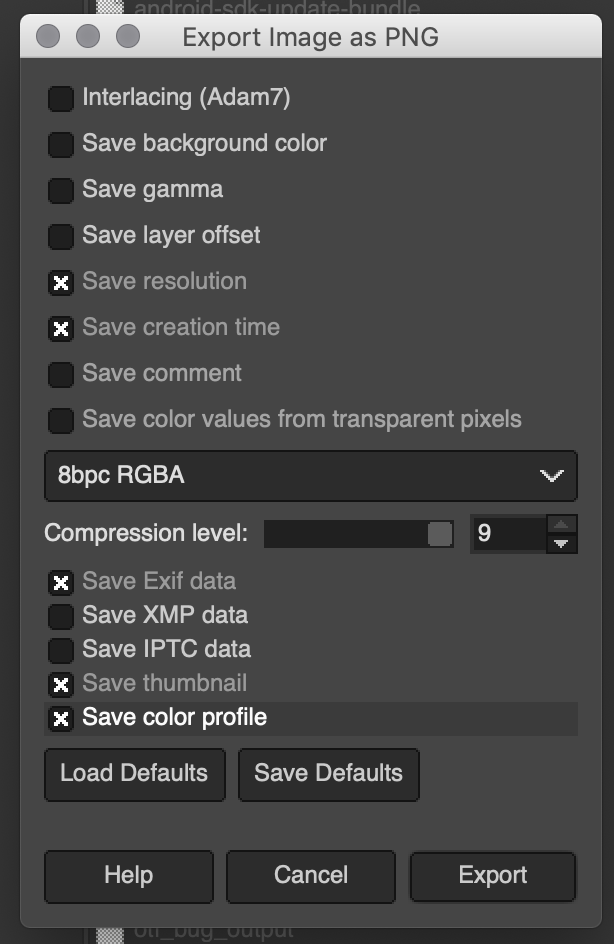Click the Compression level slider
The height and width of the screenshot is (944, 614).
358,534
